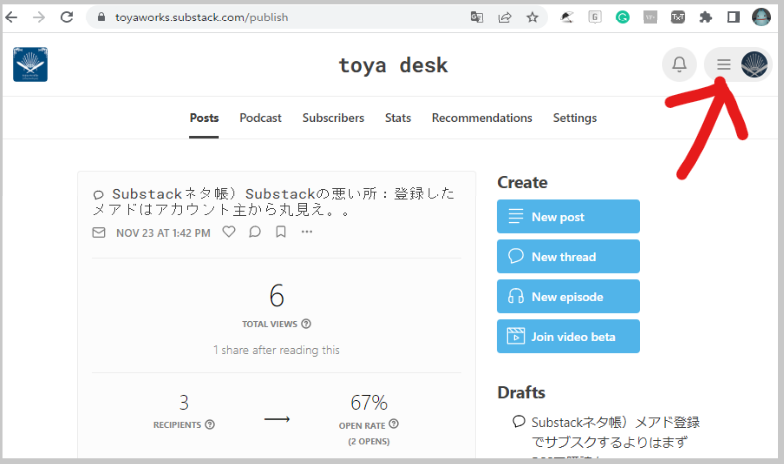This screenshot has height=464, width=784.
Task: Switch to the Podcast tab
Action: pyautogui.click(x=260, y=118)
